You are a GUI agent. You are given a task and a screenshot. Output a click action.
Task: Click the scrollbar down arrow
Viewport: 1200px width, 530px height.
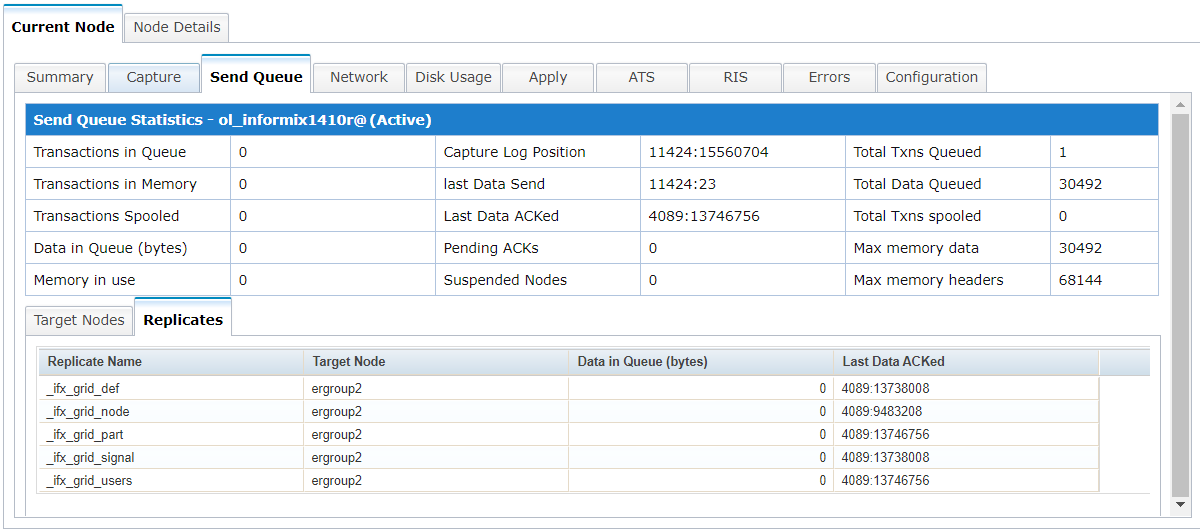point(1179,504)
